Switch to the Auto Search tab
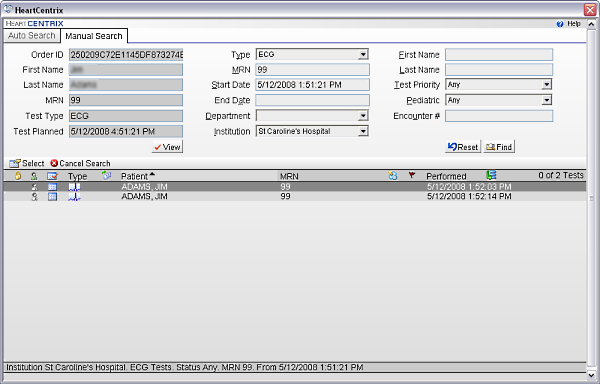 (x=32, y=36)
